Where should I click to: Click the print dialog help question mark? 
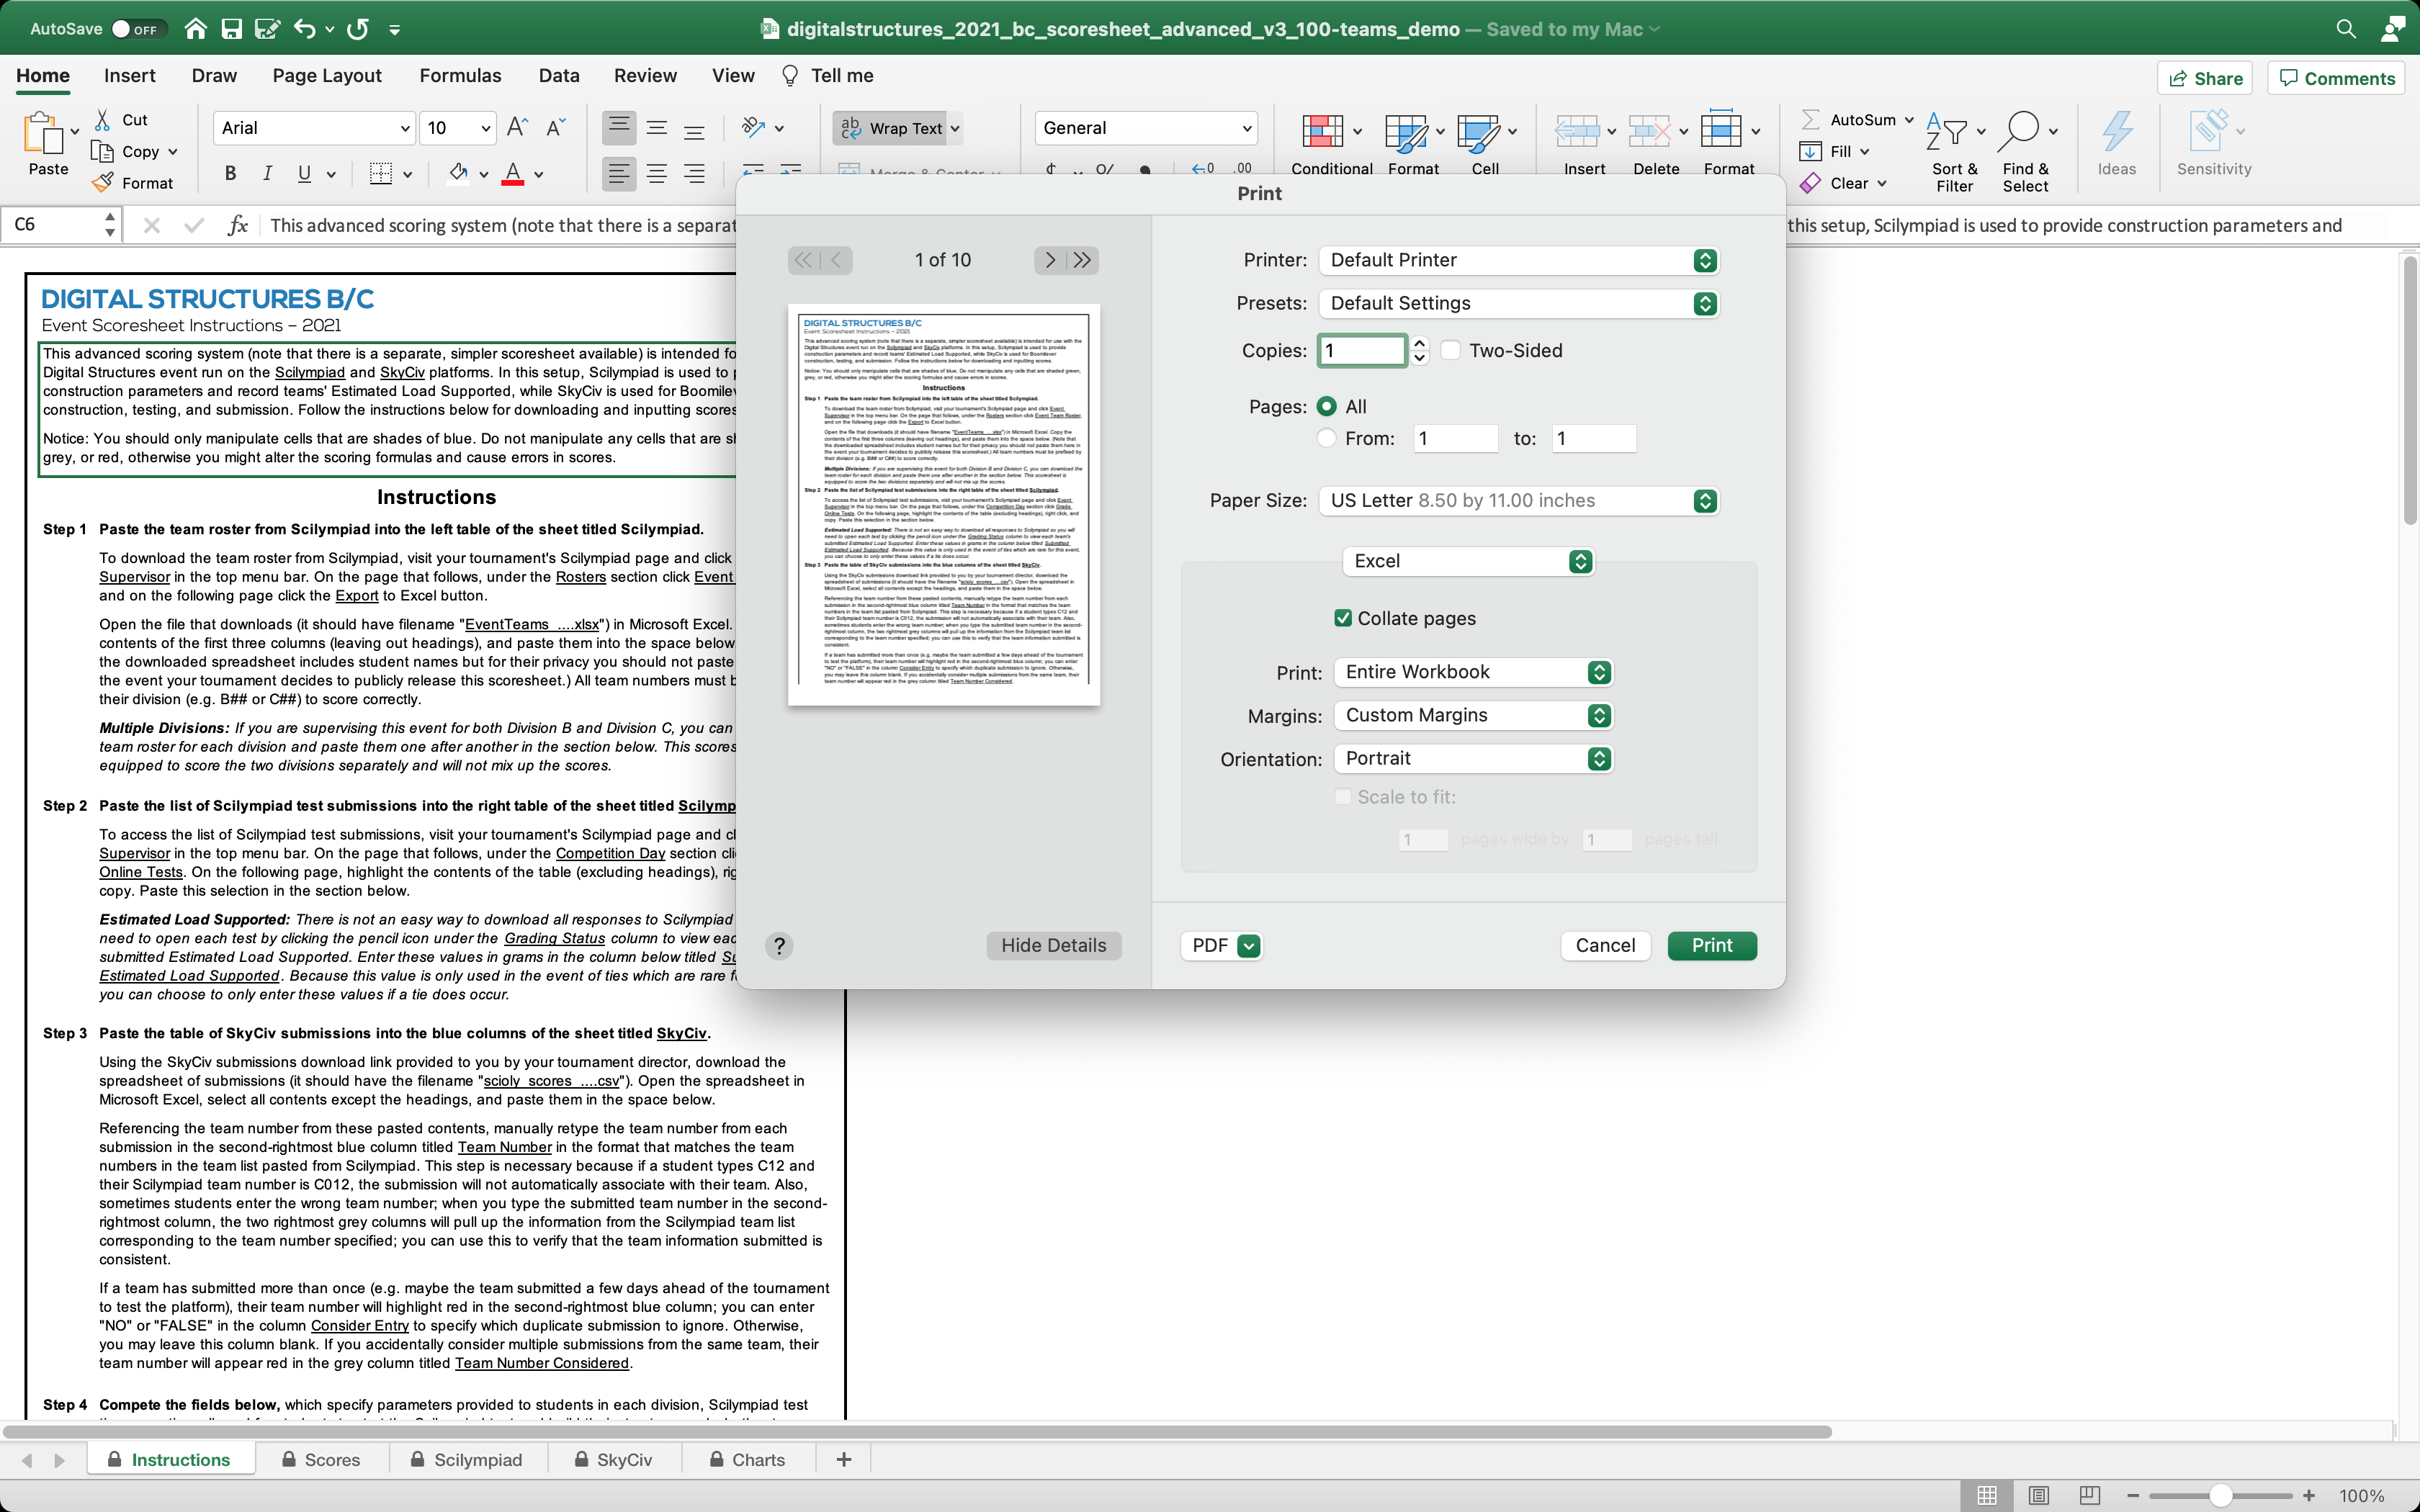click(x=779, y=945)
